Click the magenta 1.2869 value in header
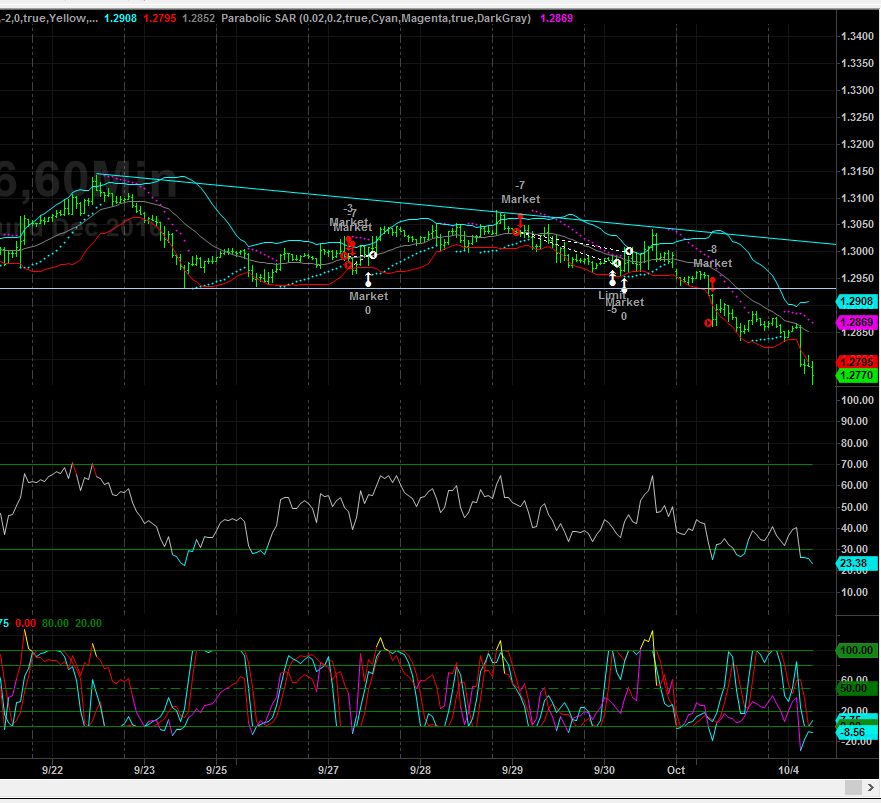Image resolution: width=881 pixels, height=803 pixels. click(x=557, y=19)
